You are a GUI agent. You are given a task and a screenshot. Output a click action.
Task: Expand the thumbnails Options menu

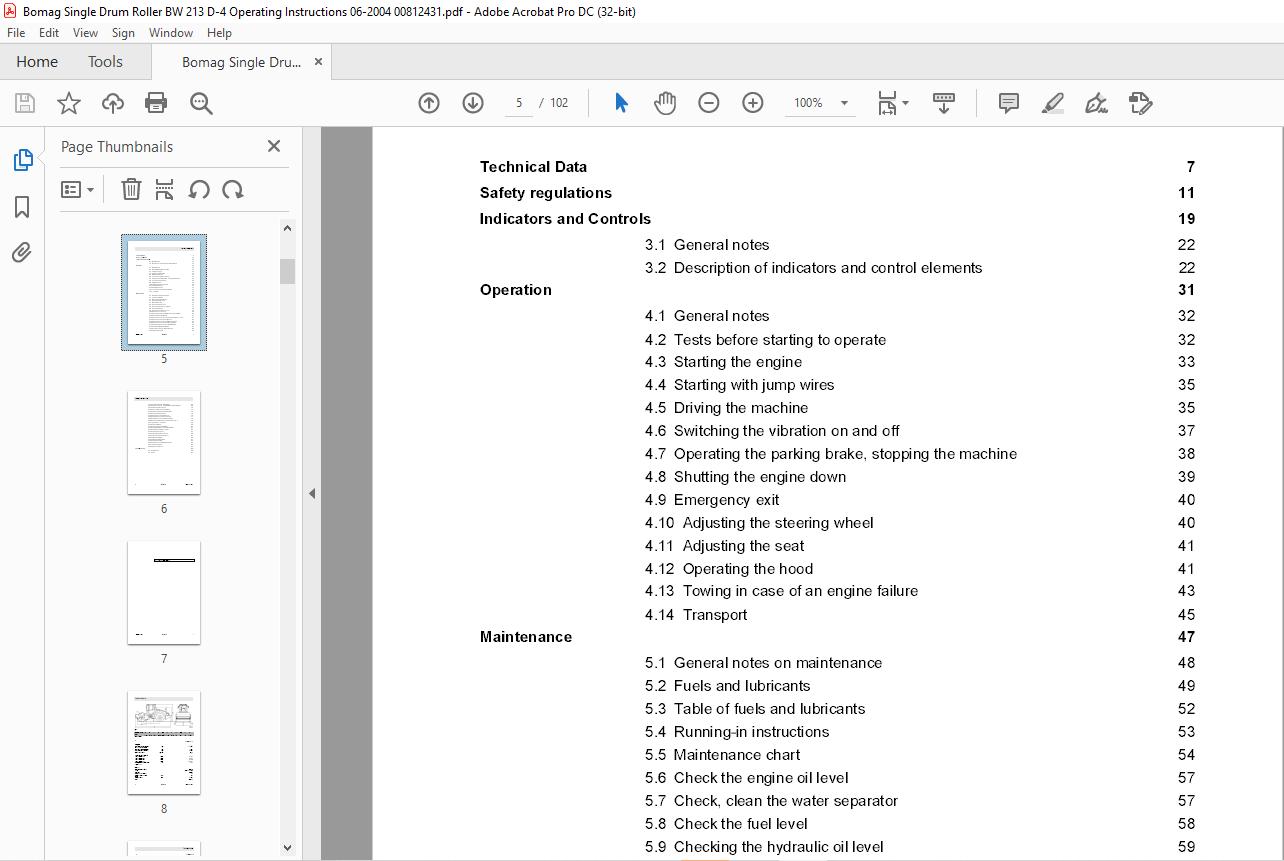[77, 189]
